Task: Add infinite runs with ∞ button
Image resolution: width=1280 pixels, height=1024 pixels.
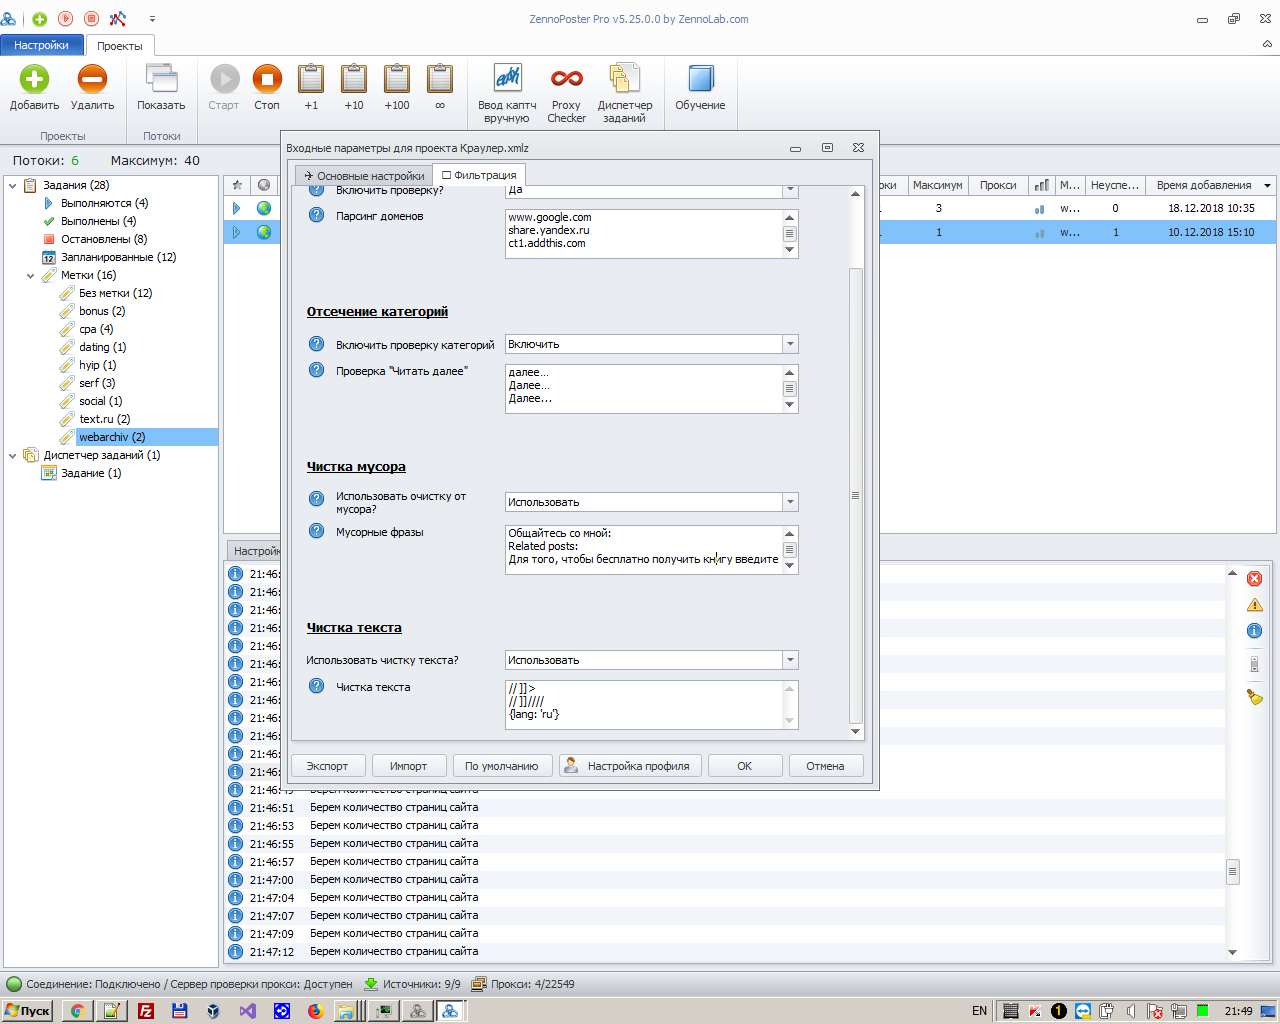Action: [440, 80]
